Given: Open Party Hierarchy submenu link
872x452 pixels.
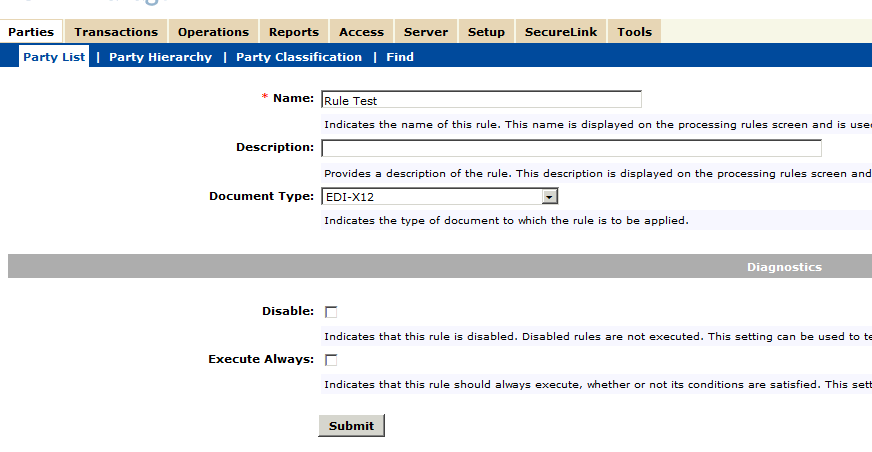Looking at the screenshot, I should [160, 57].
